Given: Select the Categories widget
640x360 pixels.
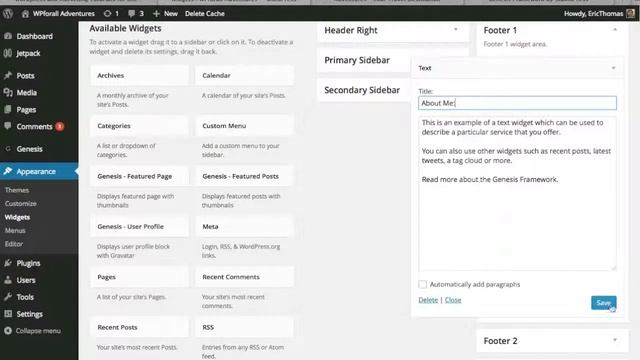Looking at the screenshot, I should pyautogui.click(x=140, y=126).
